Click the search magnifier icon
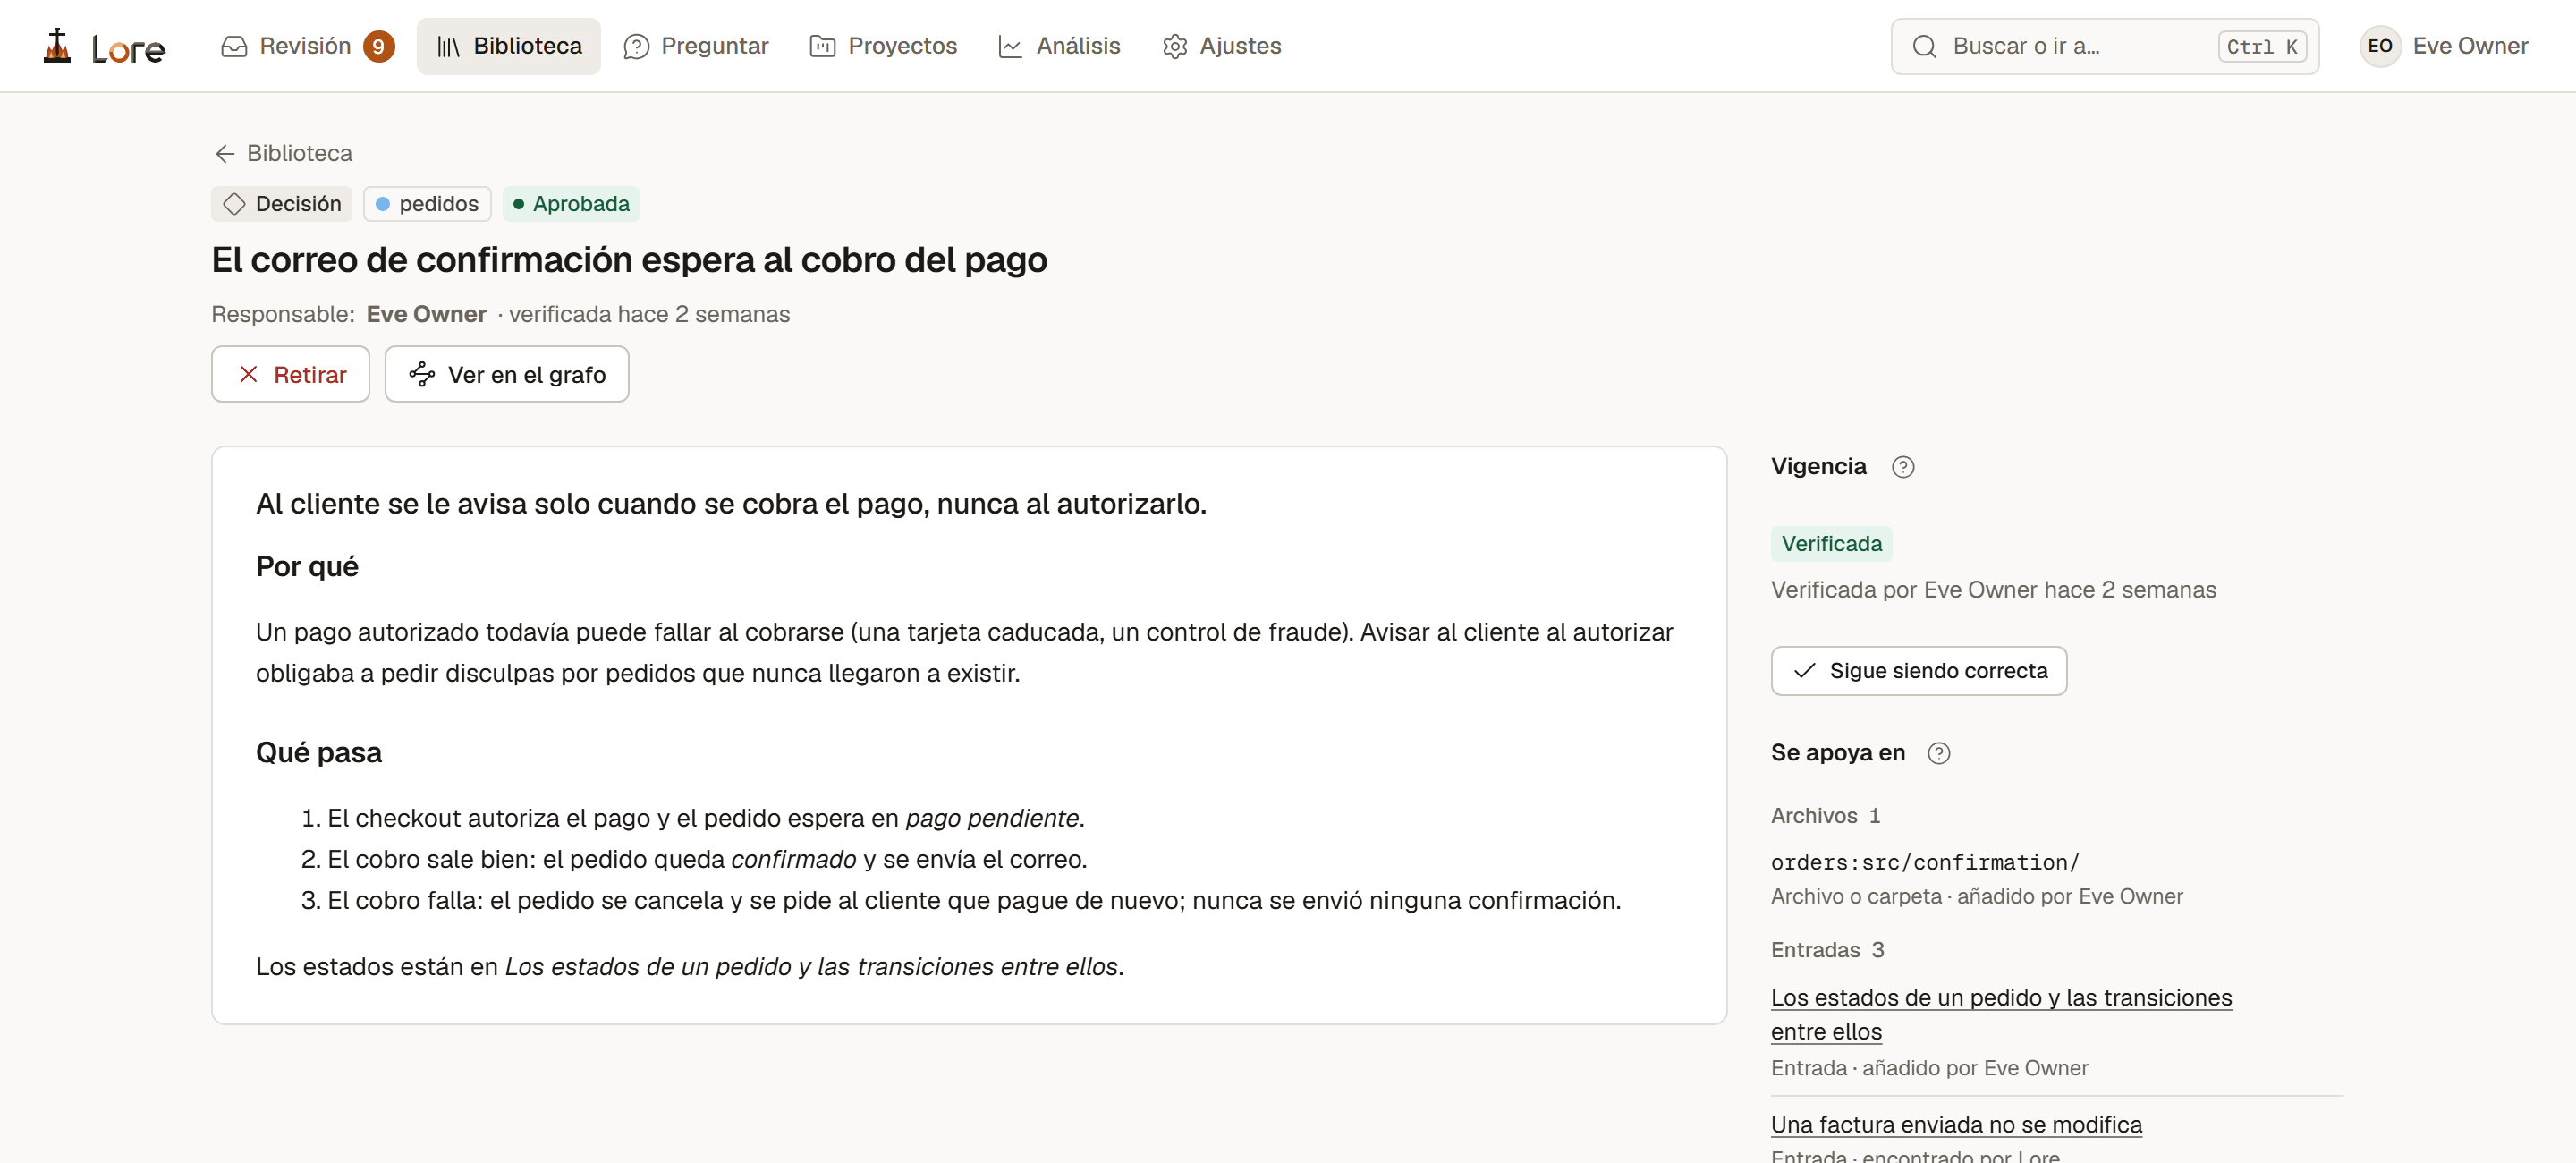This screenshot has height=1163, width=2576. point(1924,46)
